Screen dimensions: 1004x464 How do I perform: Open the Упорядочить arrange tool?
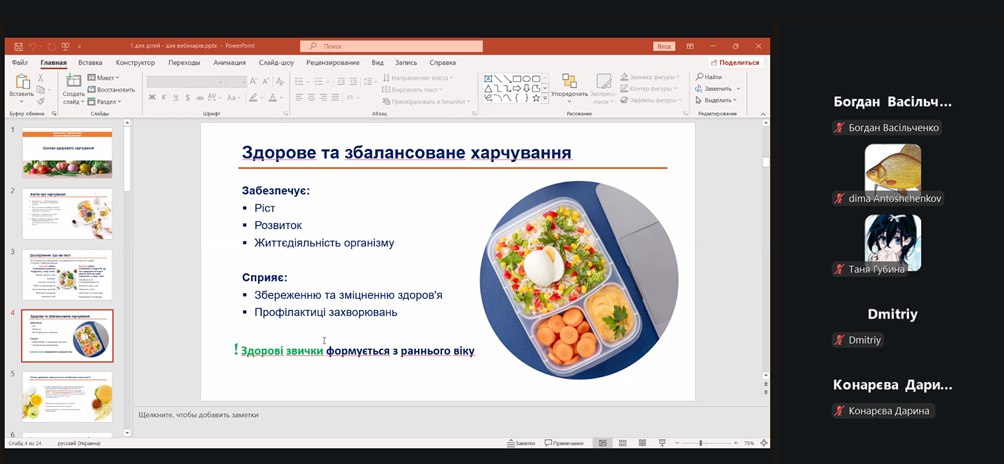click(x=568, y=86)
